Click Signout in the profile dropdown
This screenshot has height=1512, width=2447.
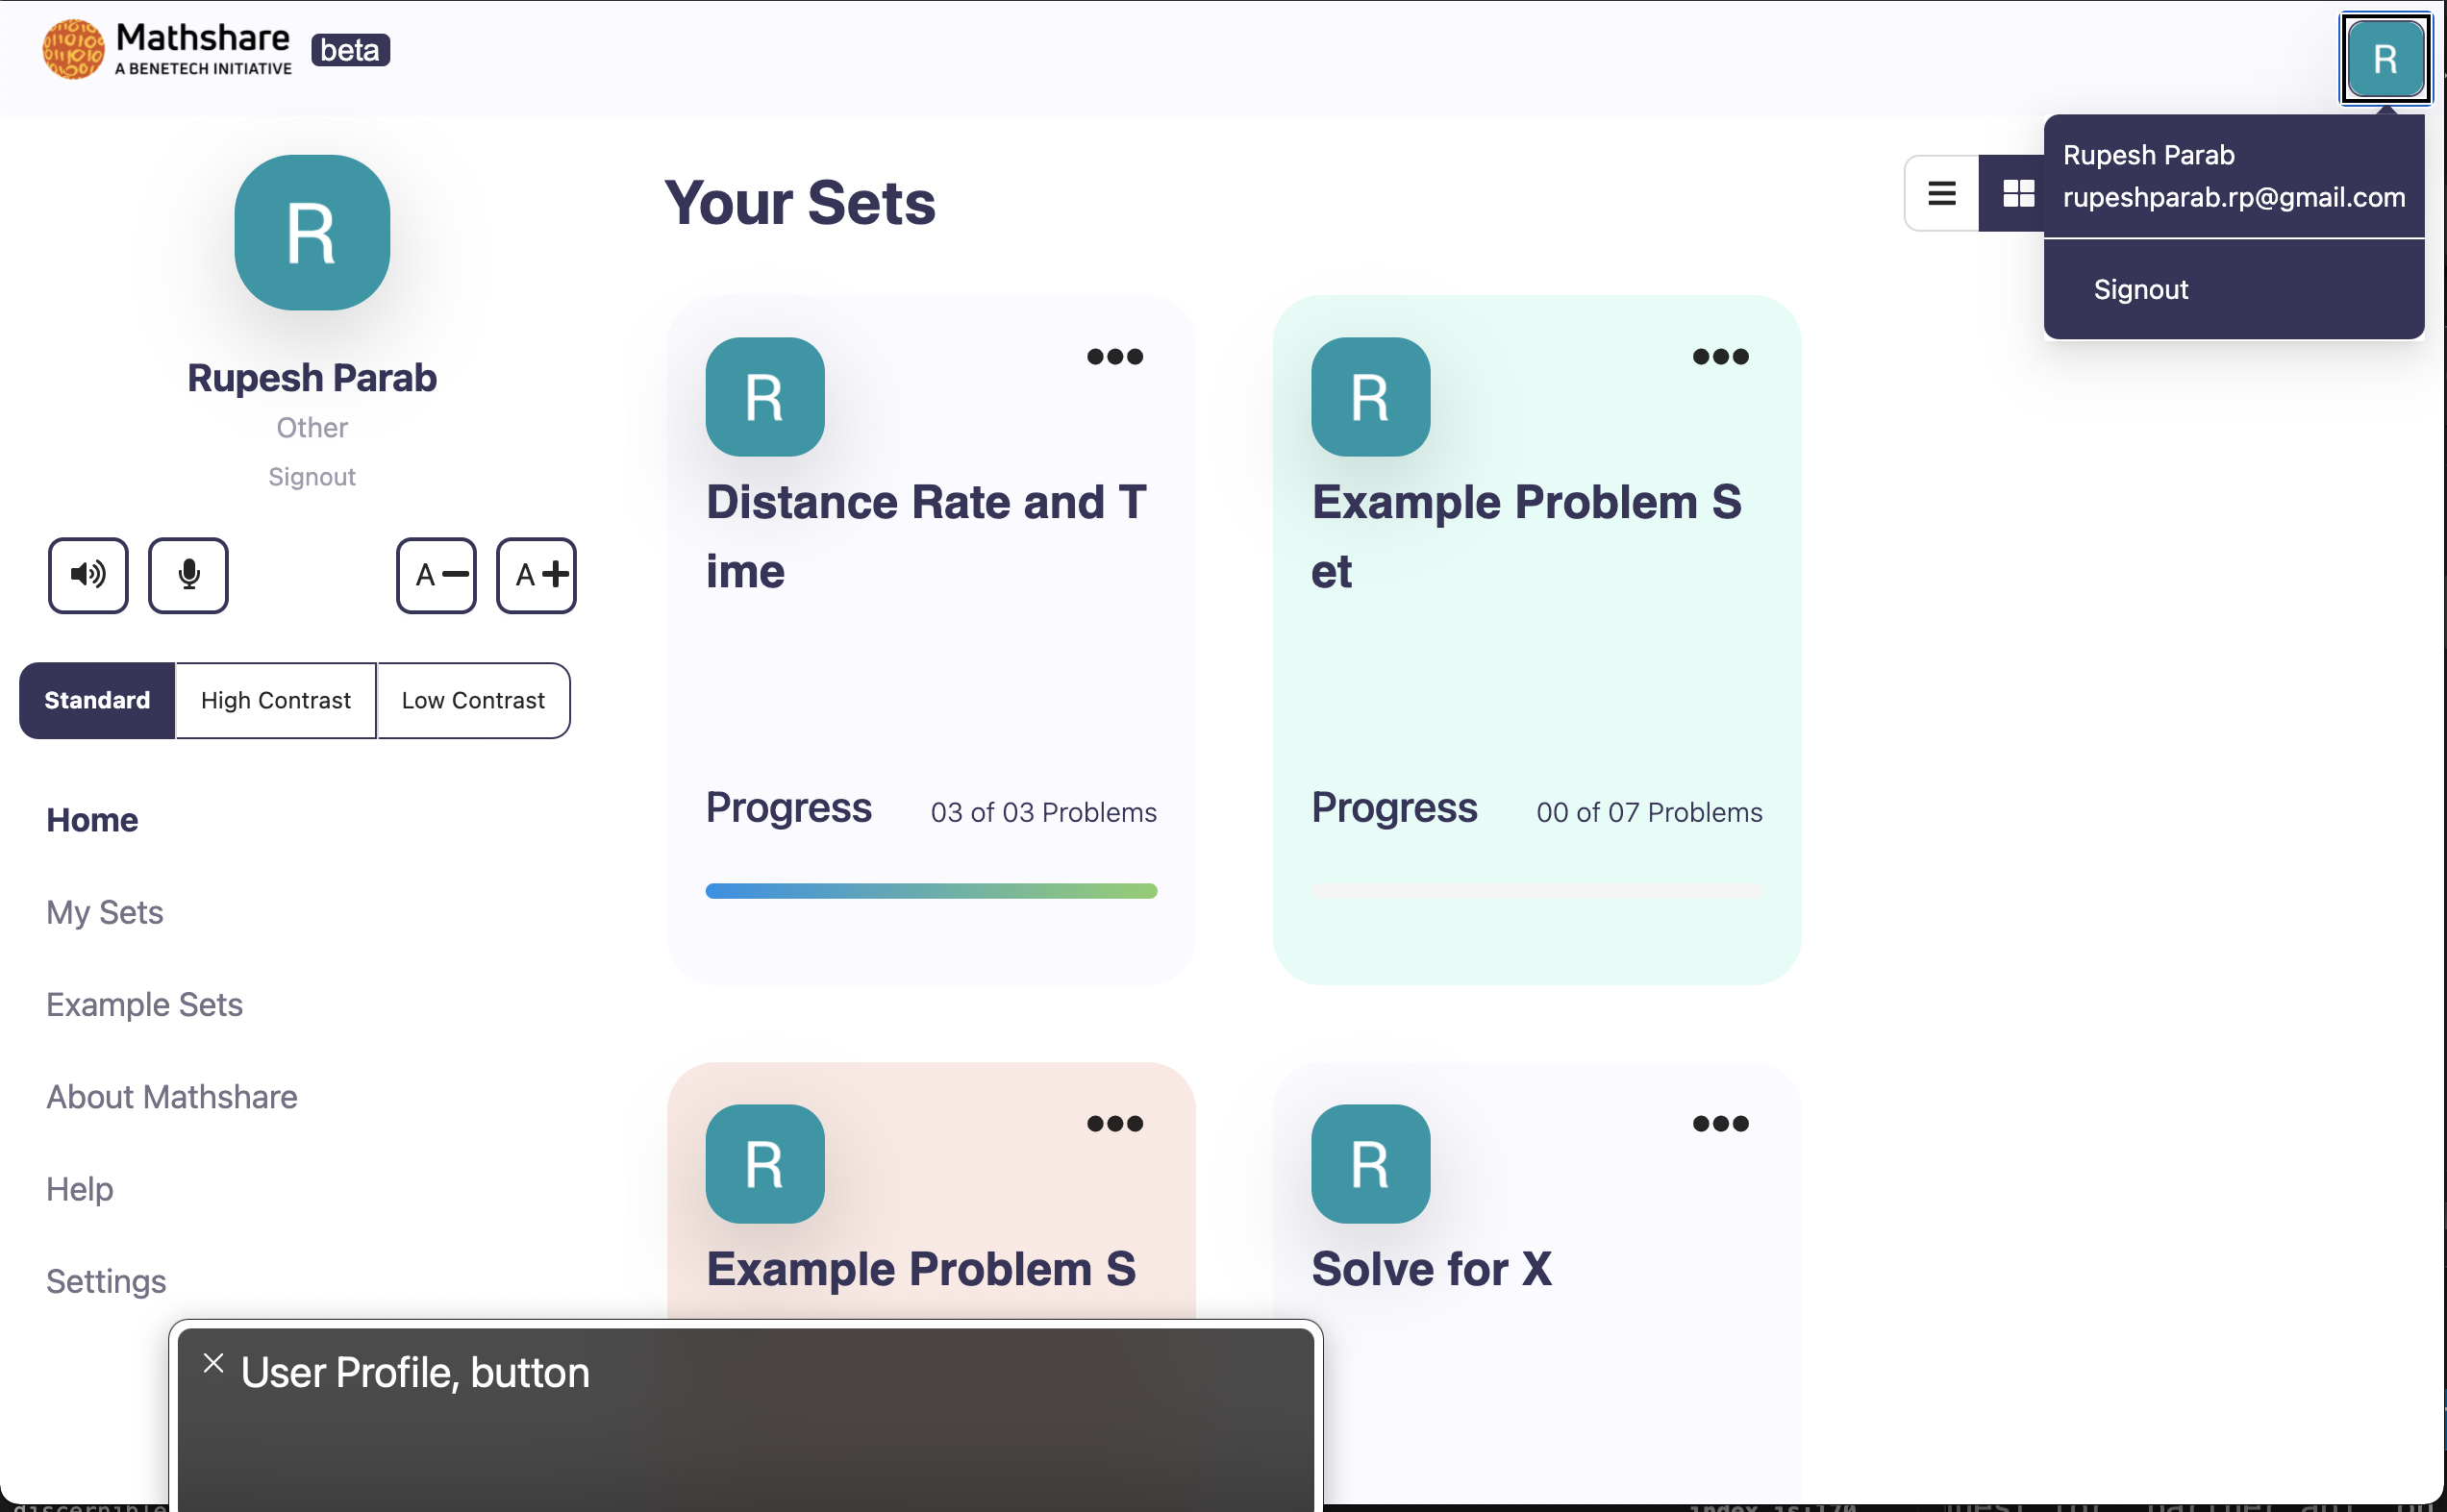[2140, 289]
